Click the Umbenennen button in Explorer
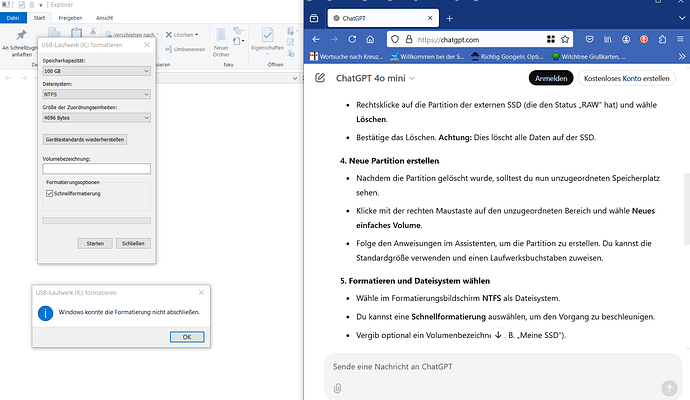 (x=185, y=49)
